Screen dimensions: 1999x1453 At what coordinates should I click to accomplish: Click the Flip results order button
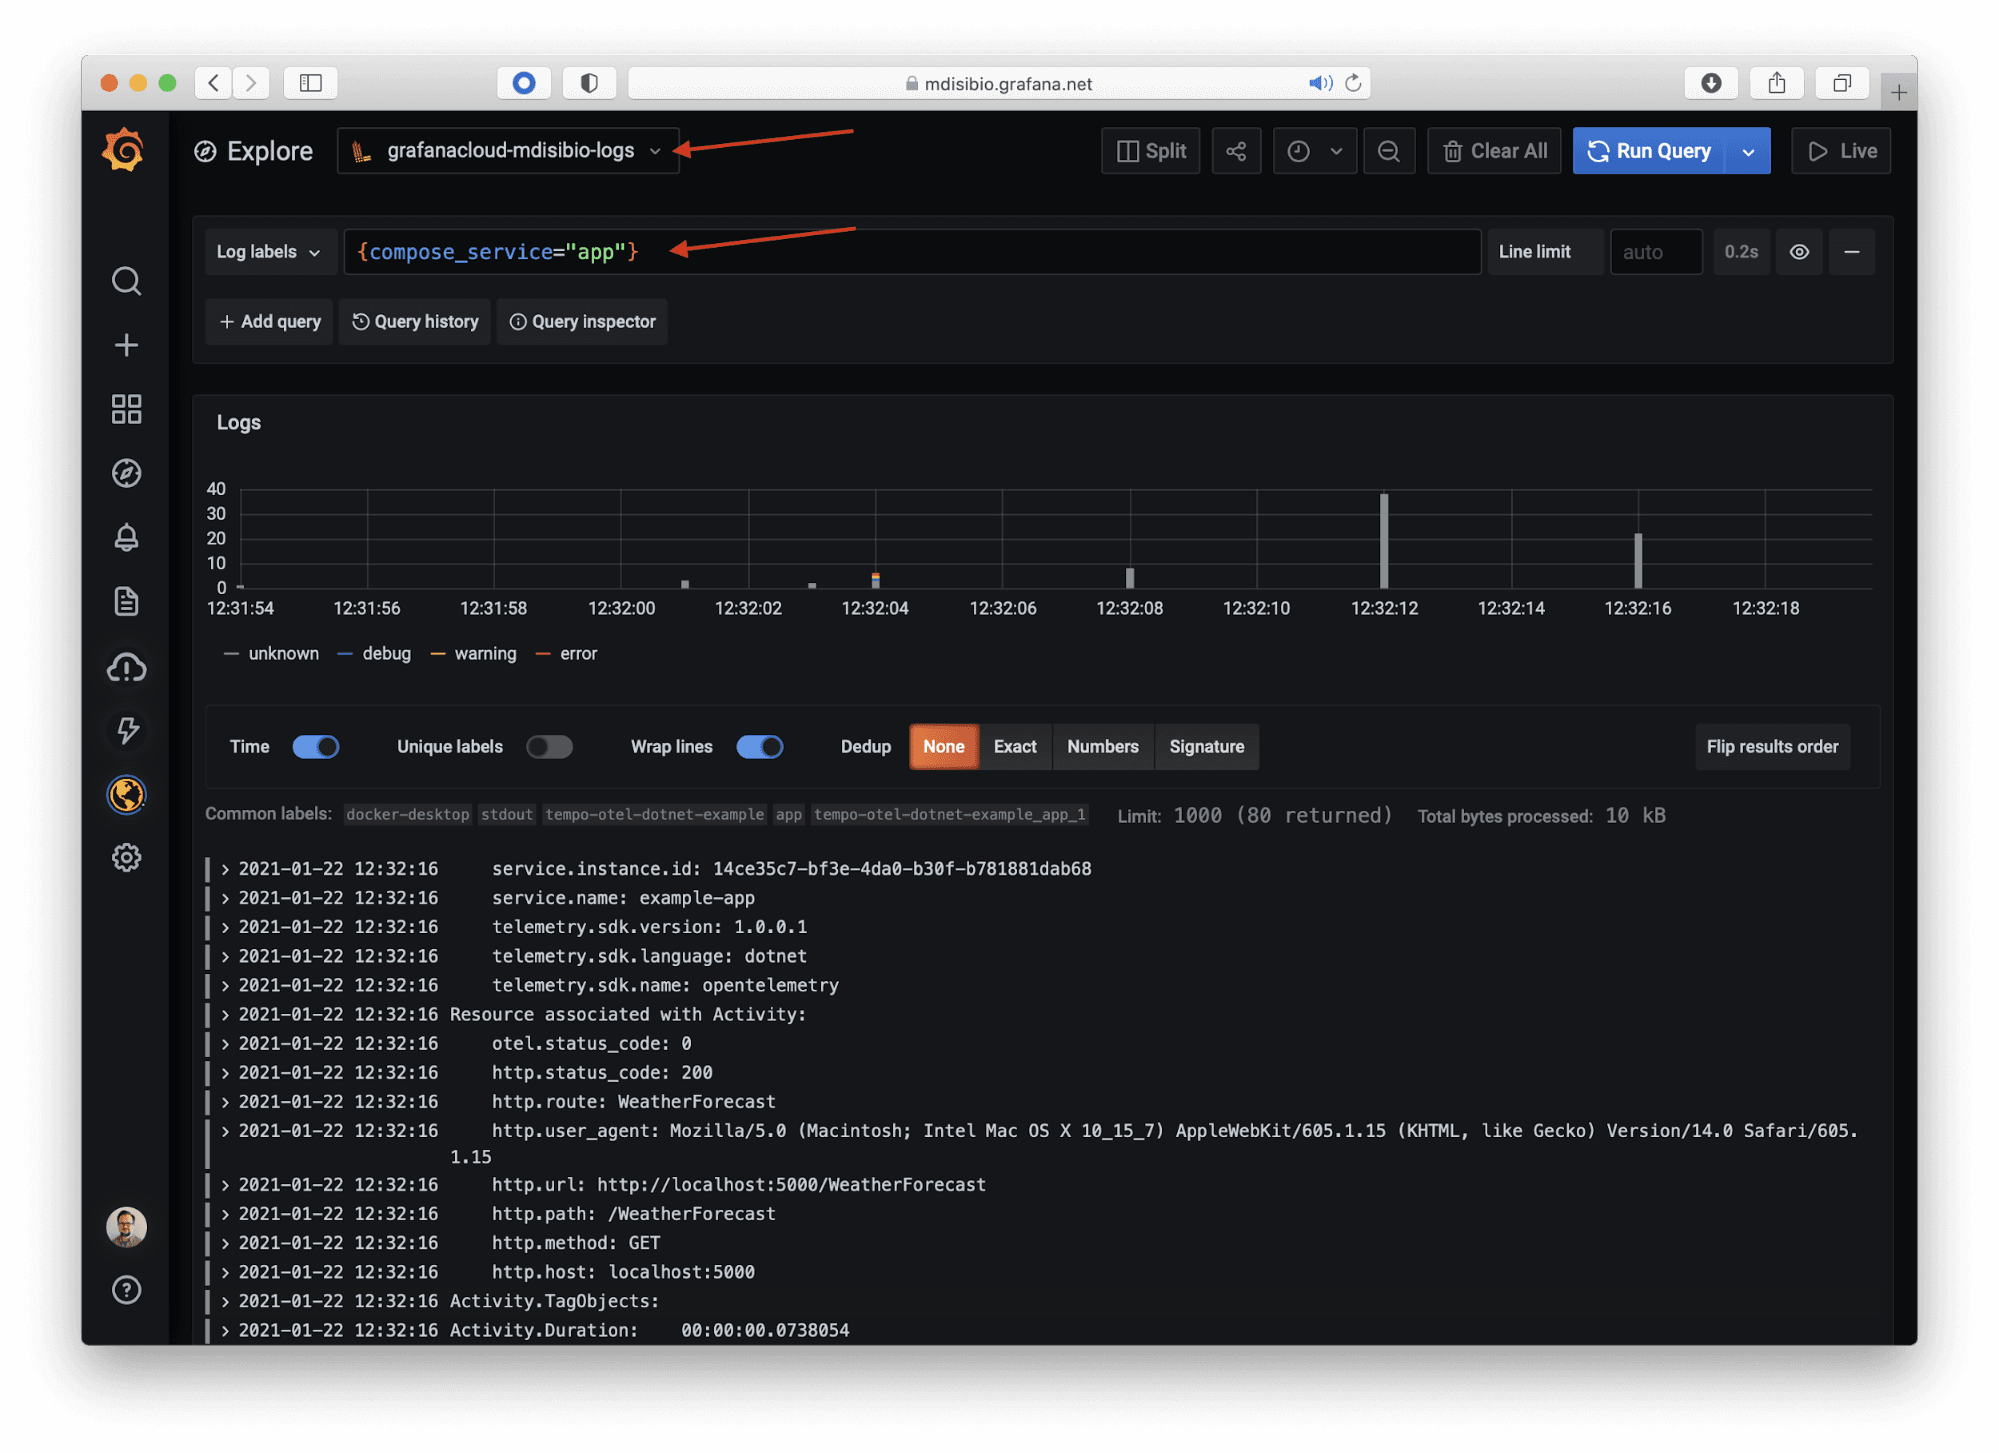1771,747
